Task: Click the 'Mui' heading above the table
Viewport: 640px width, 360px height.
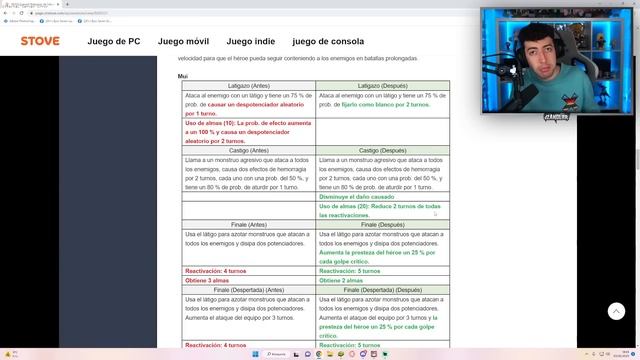Action: pos(182,76)
